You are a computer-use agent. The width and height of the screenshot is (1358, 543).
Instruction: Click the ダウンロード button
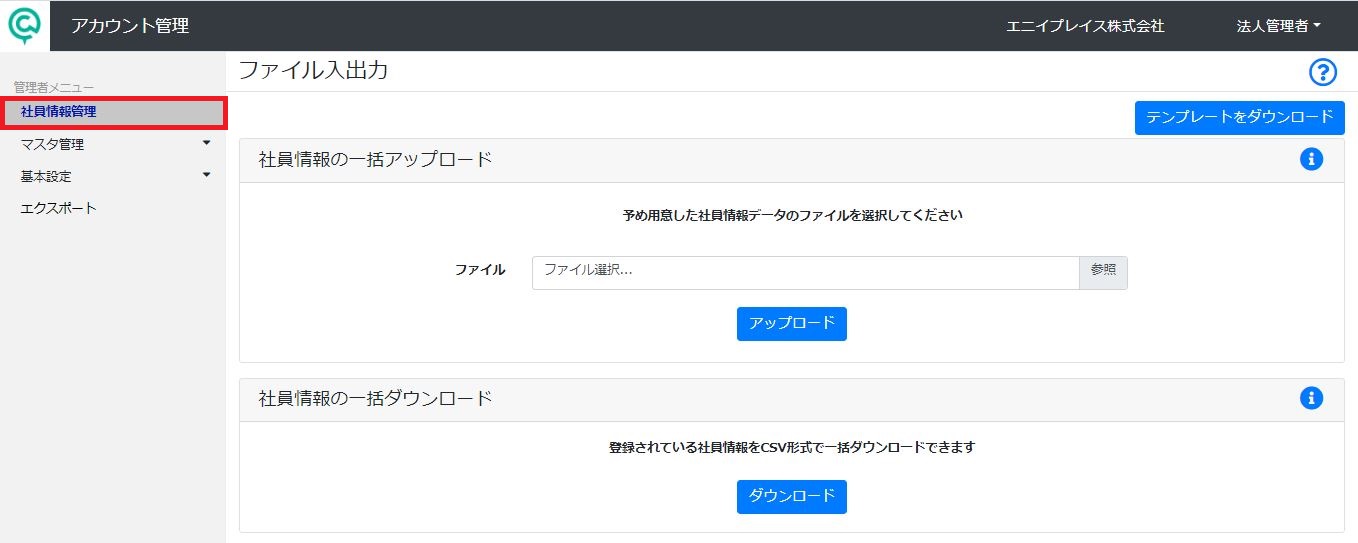pyautogui.click(x=791, y=496)
